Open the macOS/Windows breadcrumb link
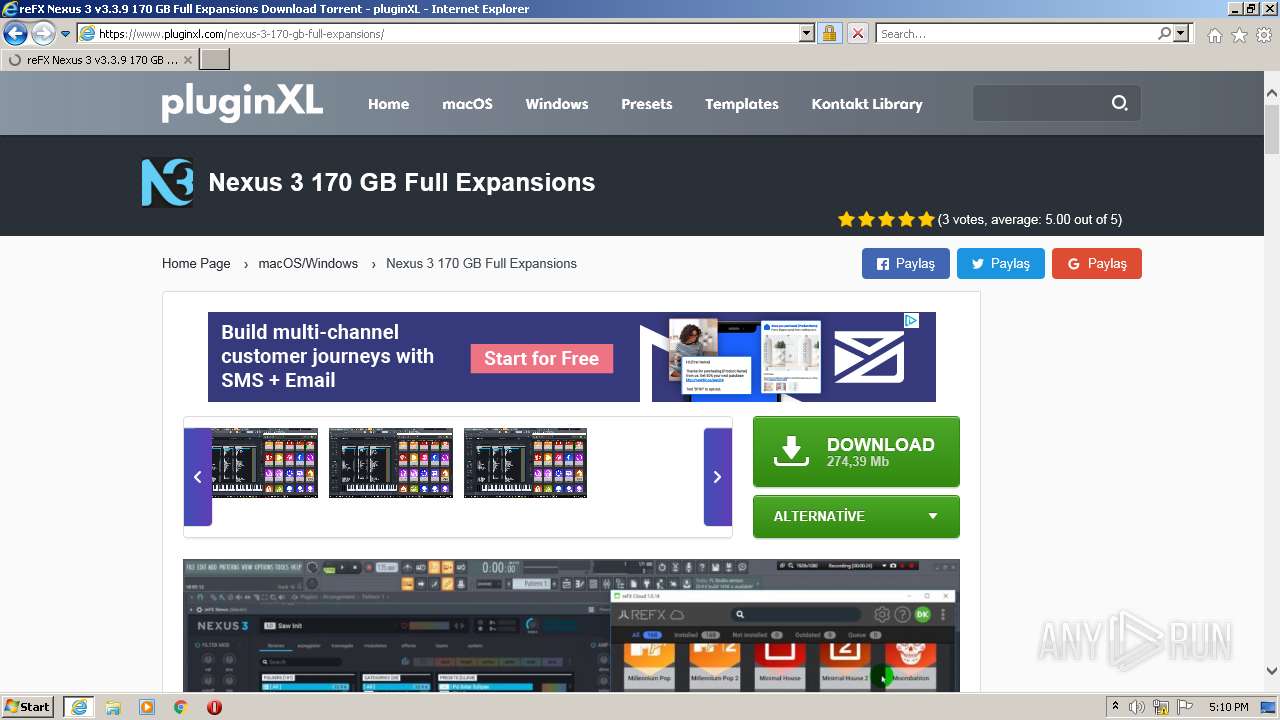Viewport: 1280px width, 720px height. 308,264
